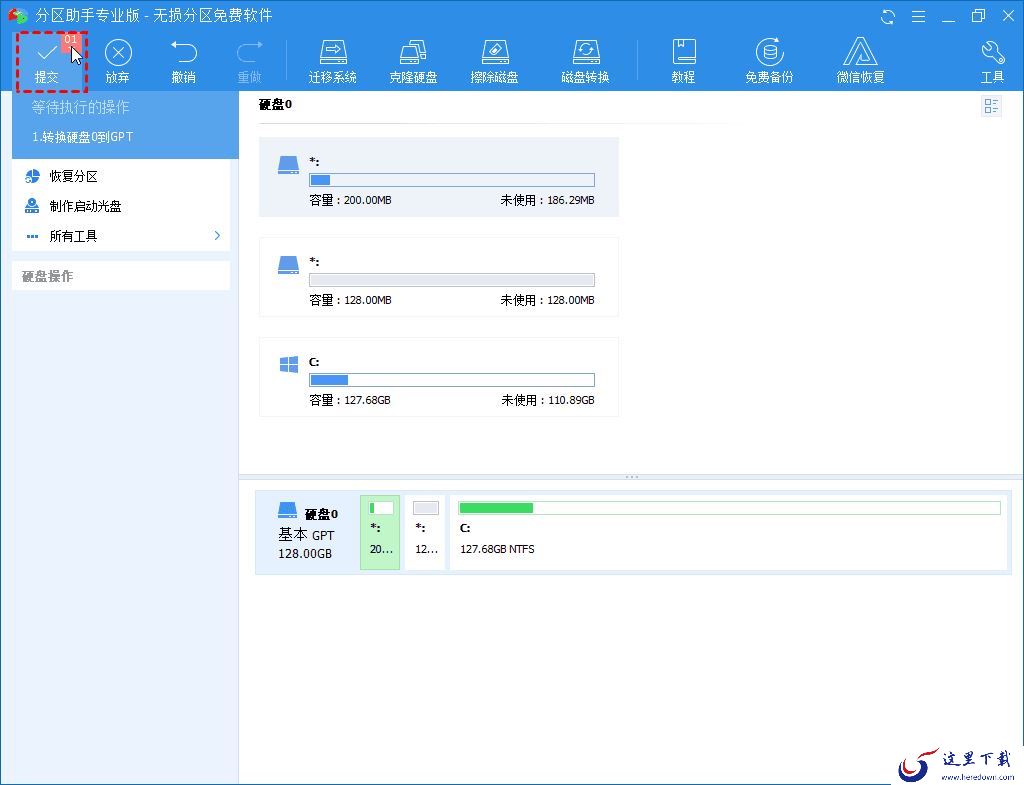The width and height of the screenshot is (1024, 785).
Task: Click the usage bar of C: partition card
Action: point(452,379)
